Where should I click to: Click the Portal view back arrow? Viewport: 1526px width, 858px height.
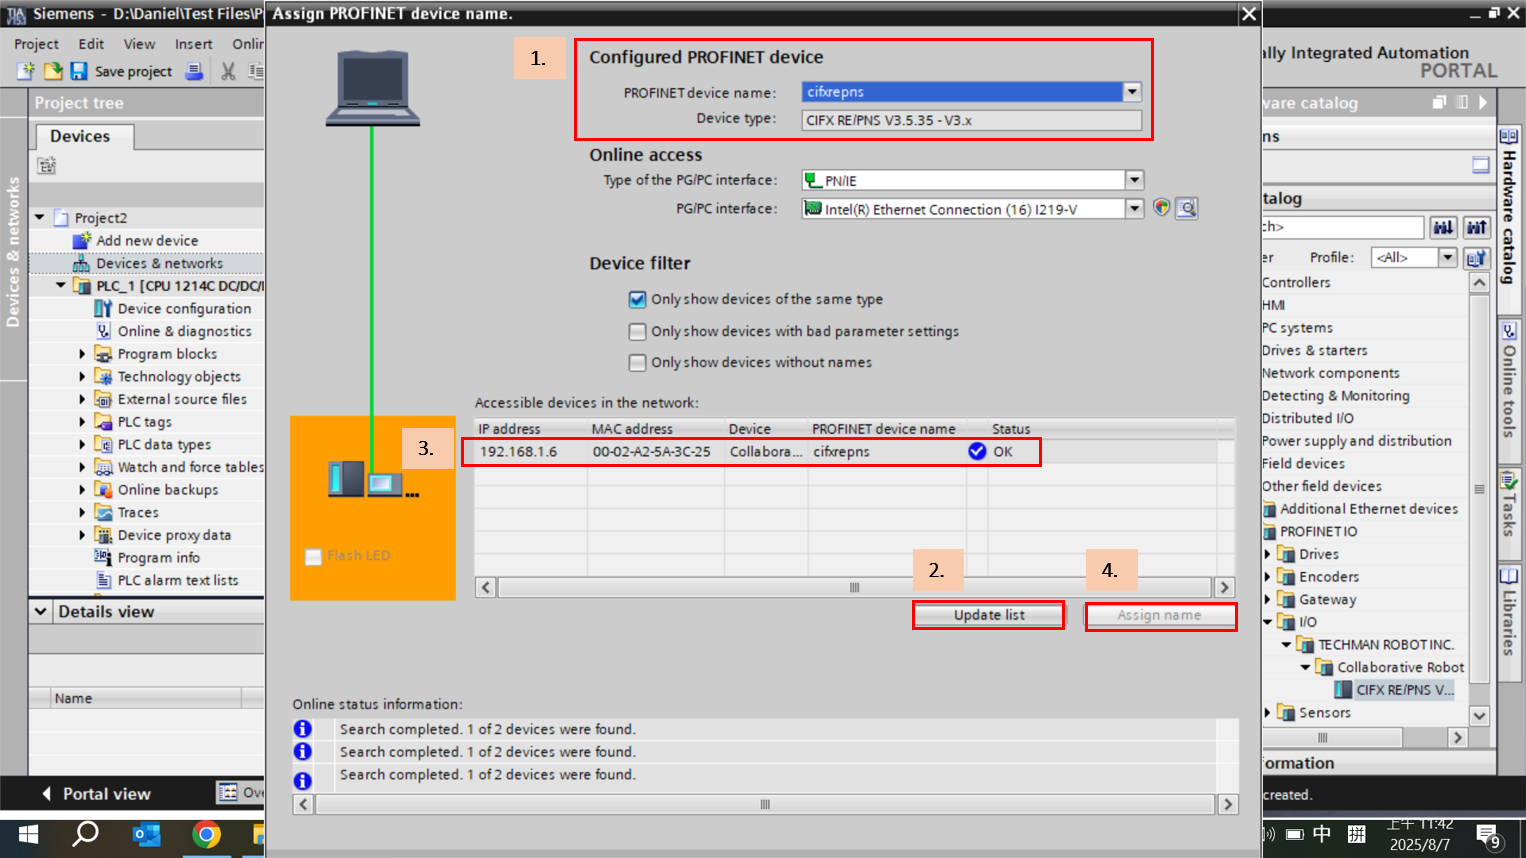(46, 794)
